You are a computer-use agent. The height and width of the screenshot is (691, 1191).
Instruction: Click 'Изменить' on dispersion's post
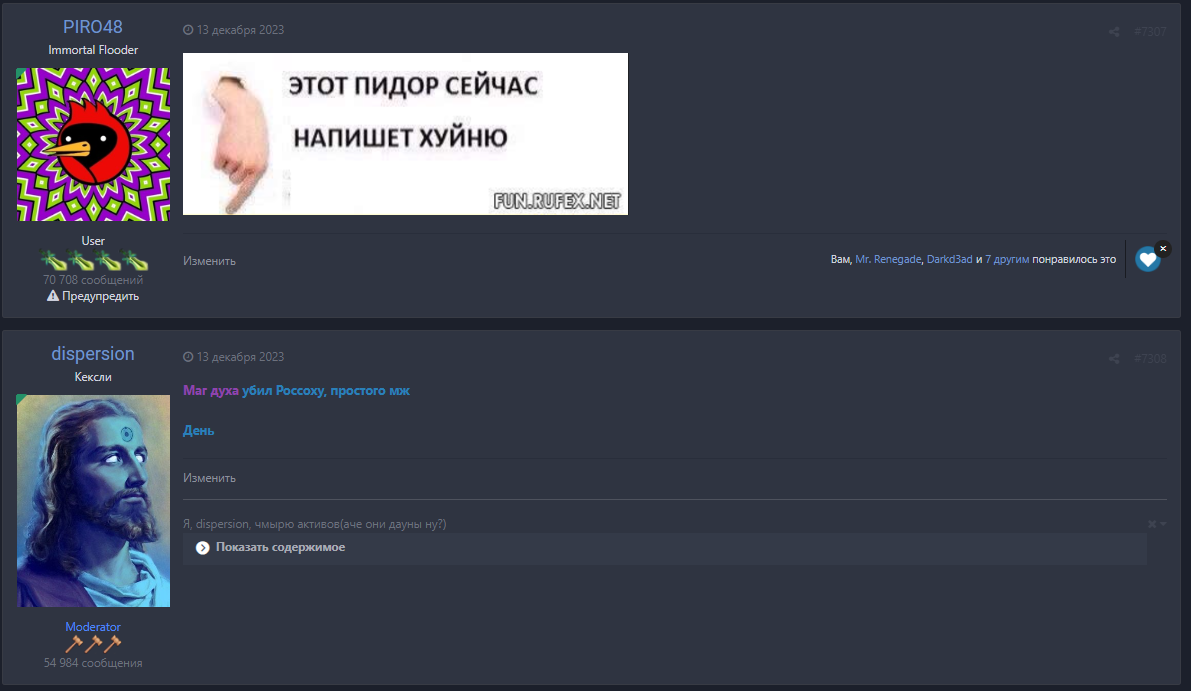click(208, 477)
